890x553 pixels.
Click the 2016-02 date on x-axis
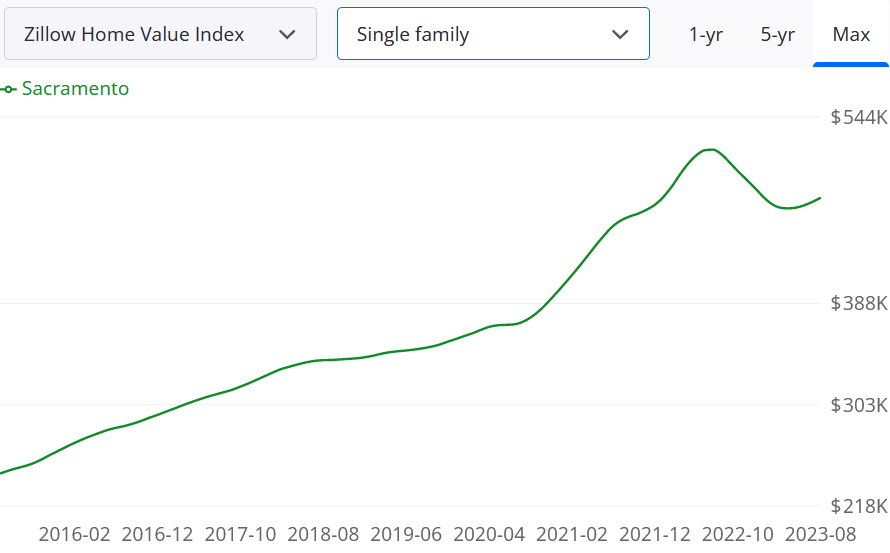(x=74, y=534)
